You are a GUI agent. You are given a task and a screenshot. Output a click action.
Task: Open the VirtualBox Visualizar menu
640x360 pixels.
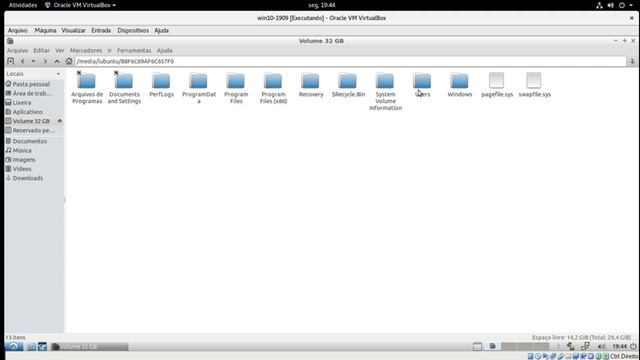[x=73, y=30]
